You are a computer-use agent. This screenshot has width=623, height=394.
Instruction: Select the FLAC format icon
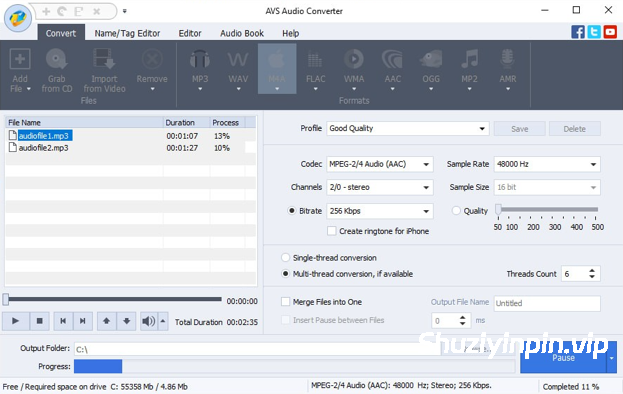[x=315, y=60]
